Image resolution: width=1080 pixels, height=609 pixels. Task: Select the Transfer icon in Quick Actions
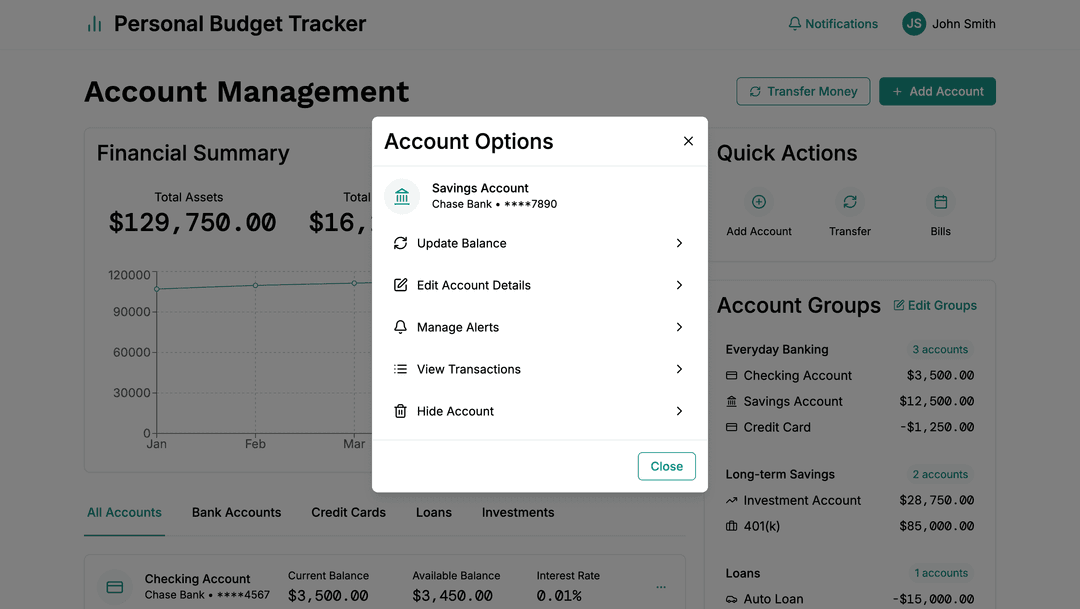click(849, 202)
